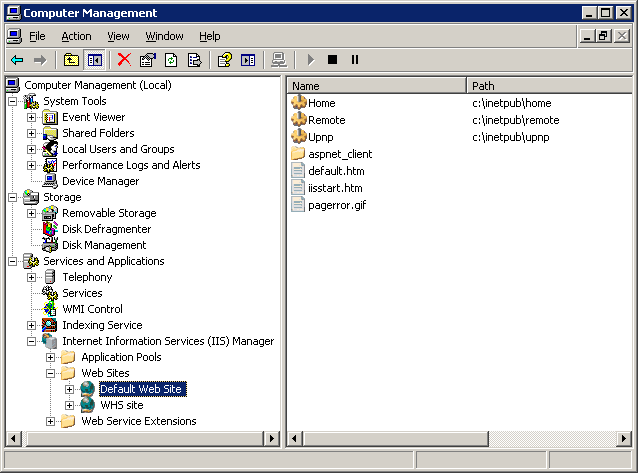Screen dimensions: 638x473
Task: Sort by the Name column header
Action: [377, 86]
